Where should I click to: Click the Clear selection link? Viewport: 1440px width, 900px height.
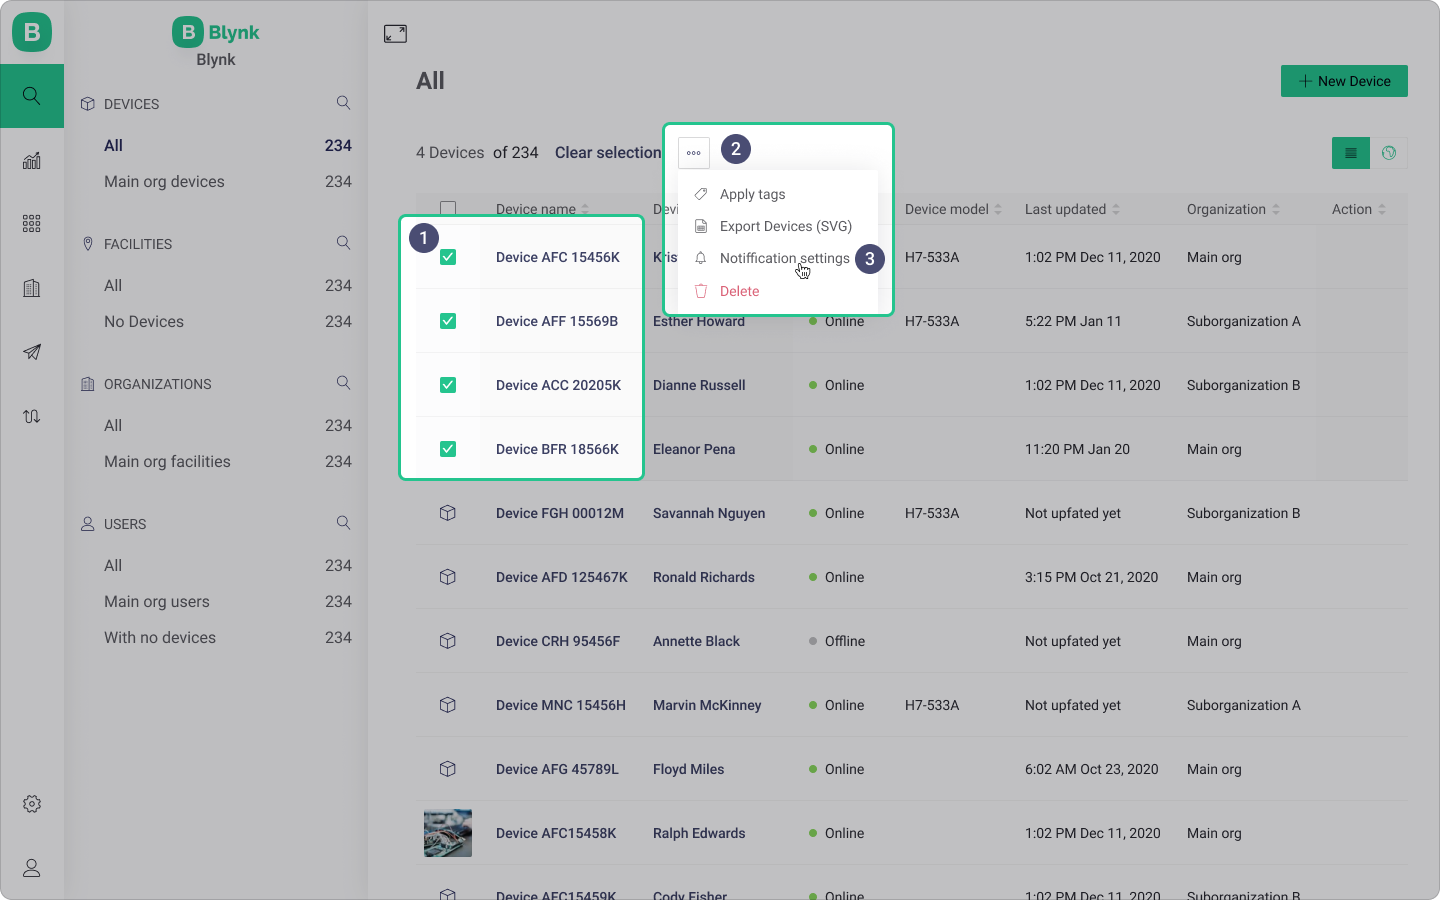pyautogui.click(x=608, y=153)
